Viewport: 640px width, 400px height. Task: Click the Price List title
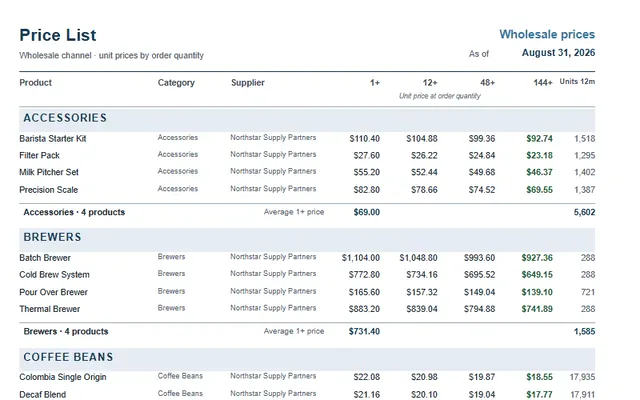point(58,36)
